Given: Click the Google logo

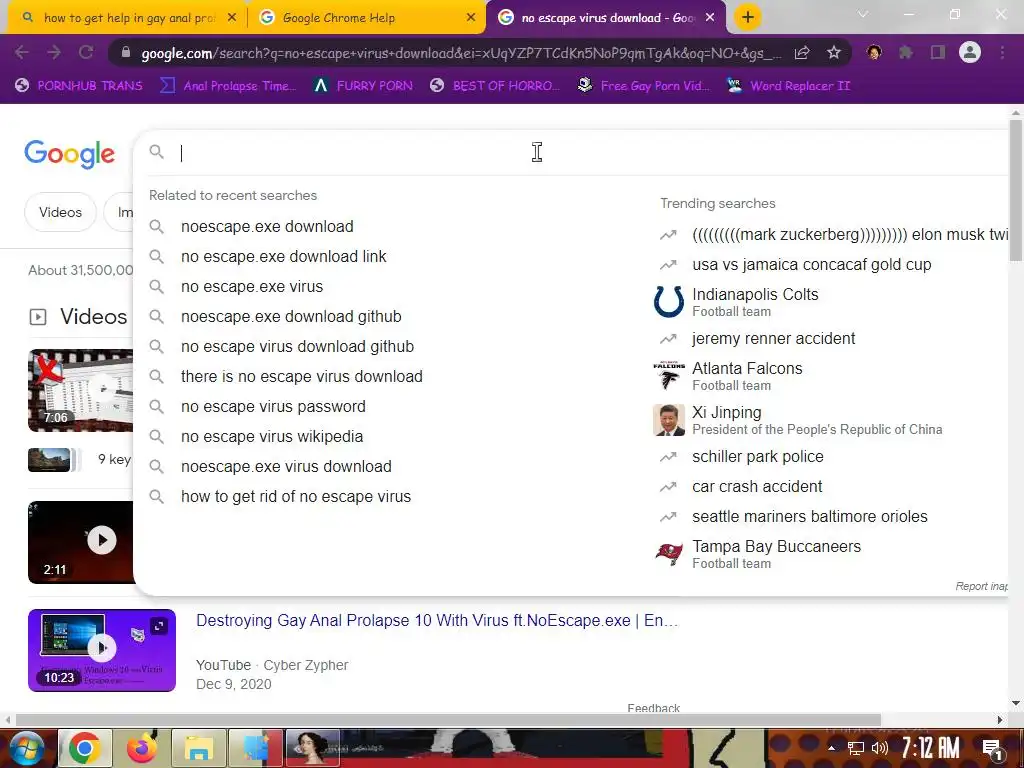Looking at the screenshot, I should click(70, 154).
